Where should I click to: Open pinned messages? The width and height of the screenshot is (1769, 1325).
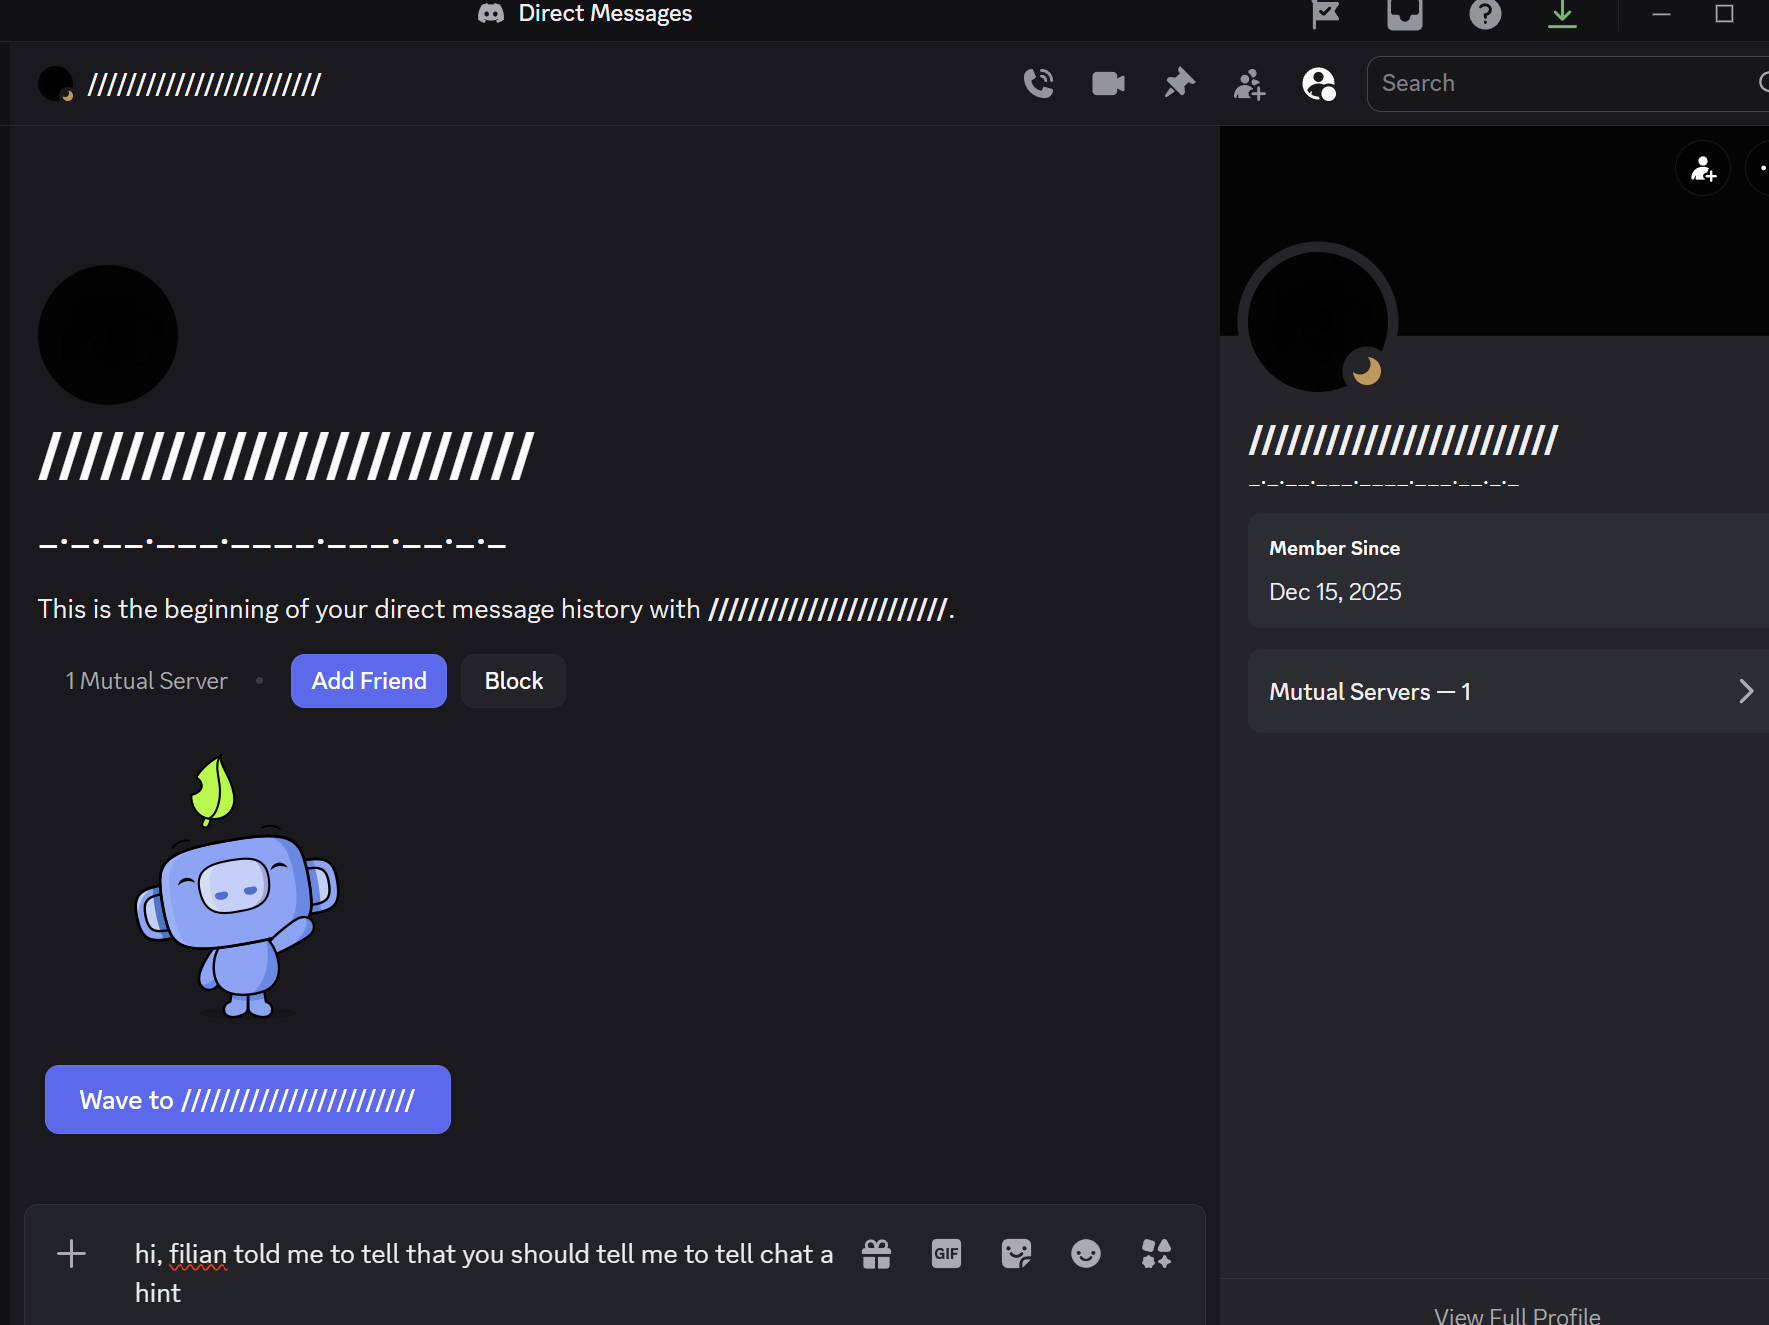click(x=1180, y=83)
